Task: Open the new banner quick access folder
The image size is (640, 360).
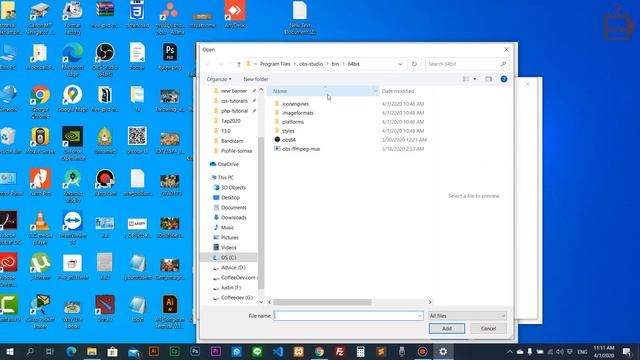Action: coord(234,91)
